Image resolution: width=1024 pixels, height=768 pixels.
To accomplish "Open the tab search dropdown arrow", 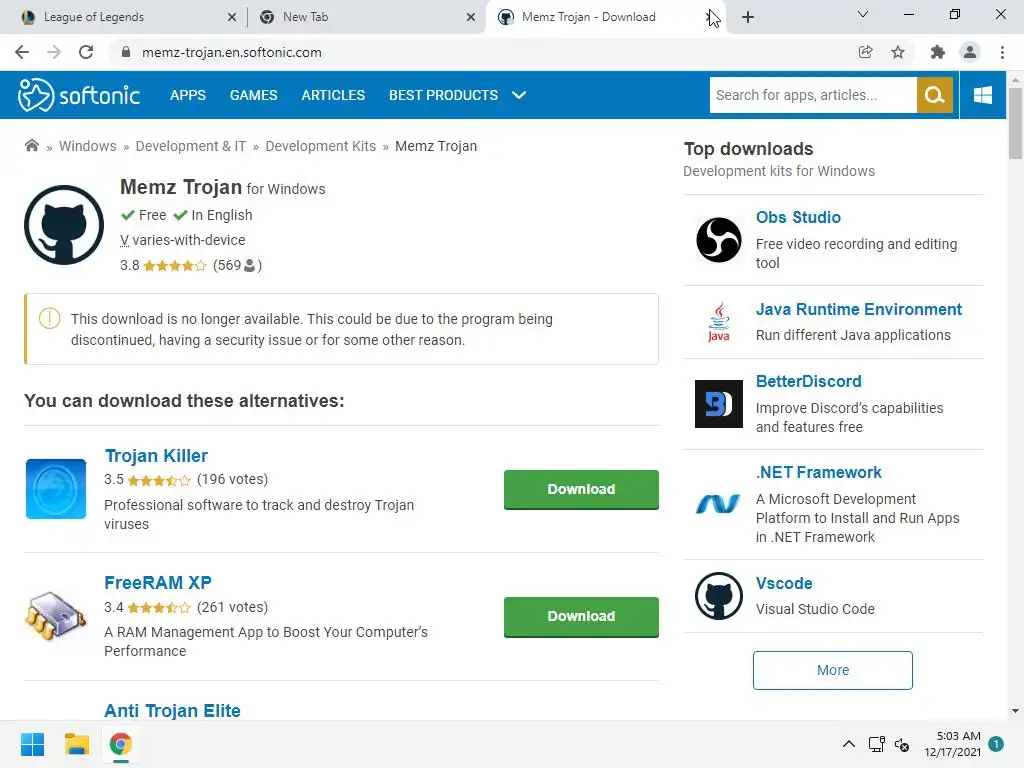I will pyautogui.click(x=863, y=14).
